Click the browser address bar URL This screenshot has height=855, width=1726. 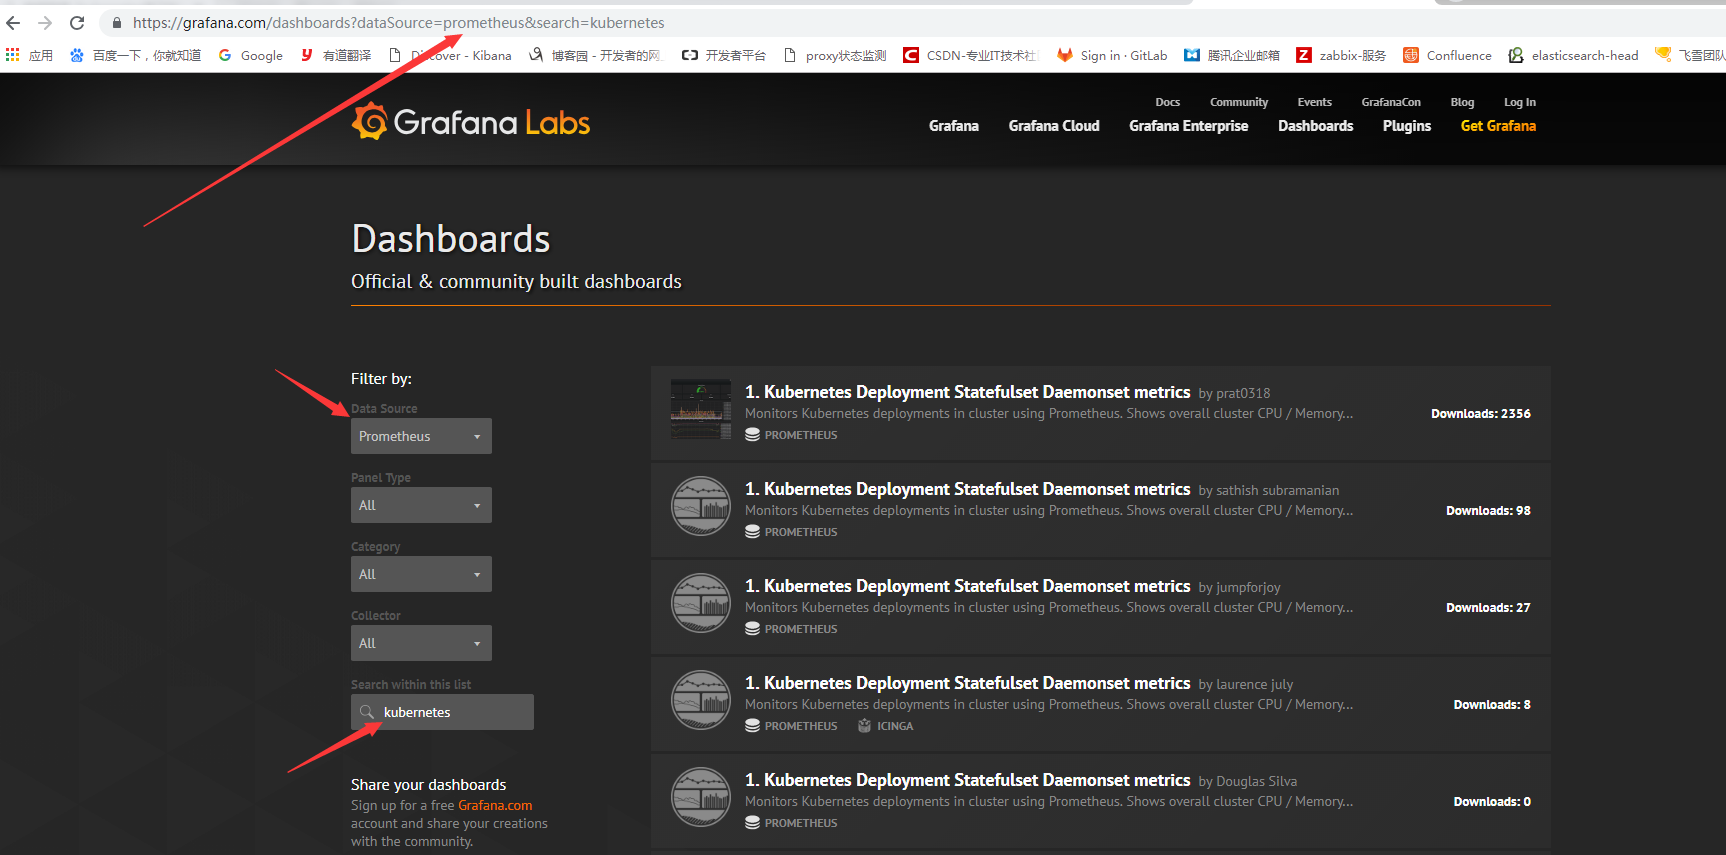[x=399, y=22]
